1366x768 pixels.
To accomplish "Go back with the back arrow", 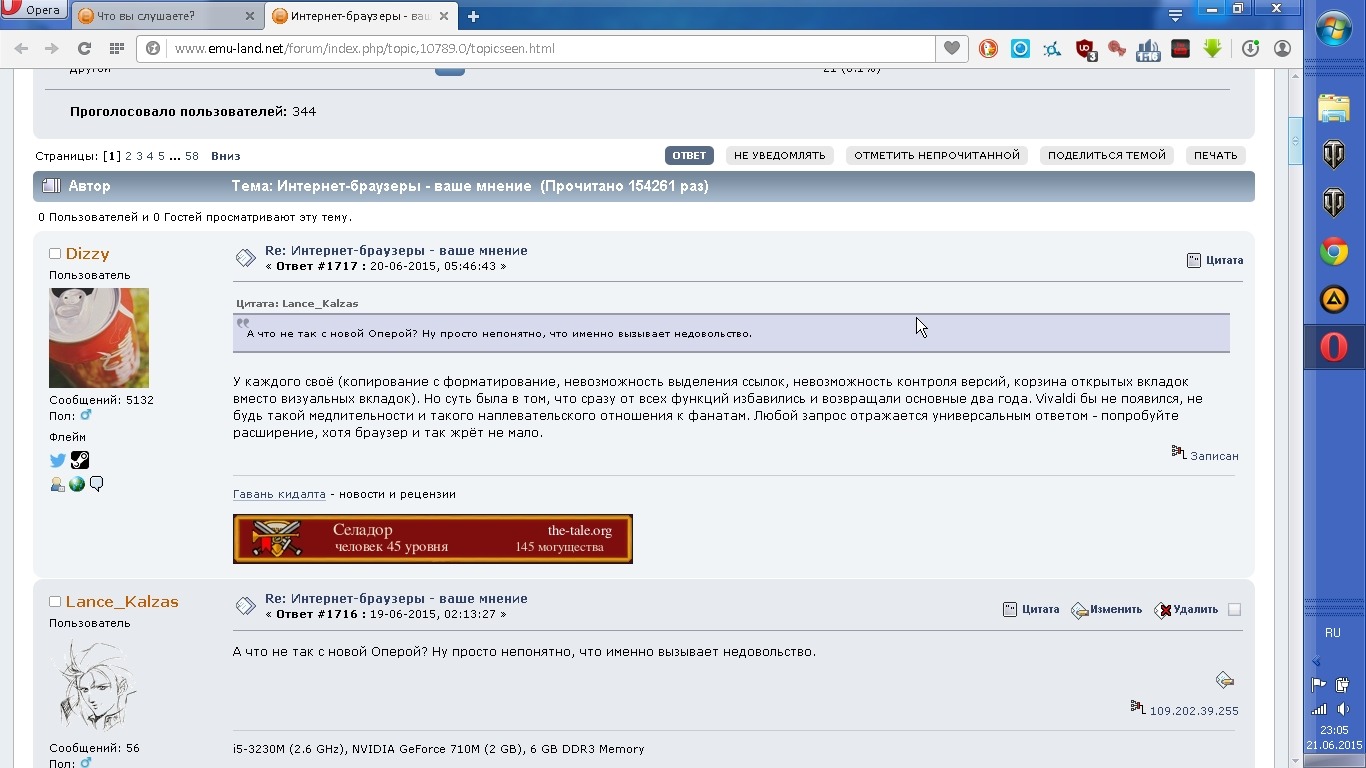I will pyautogui.click(x=21, y=48).
